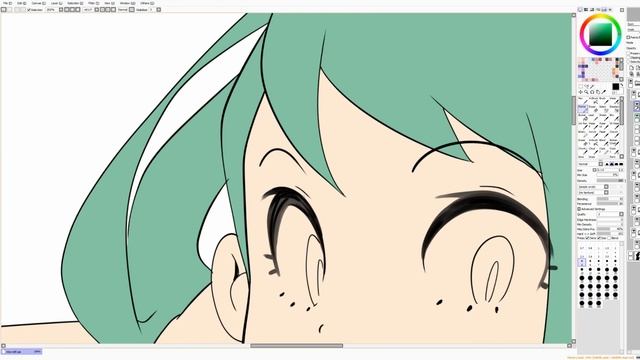Viewport: 640px width, 360px height.
Task: Select the Move tool
Action: pos(580,92)
